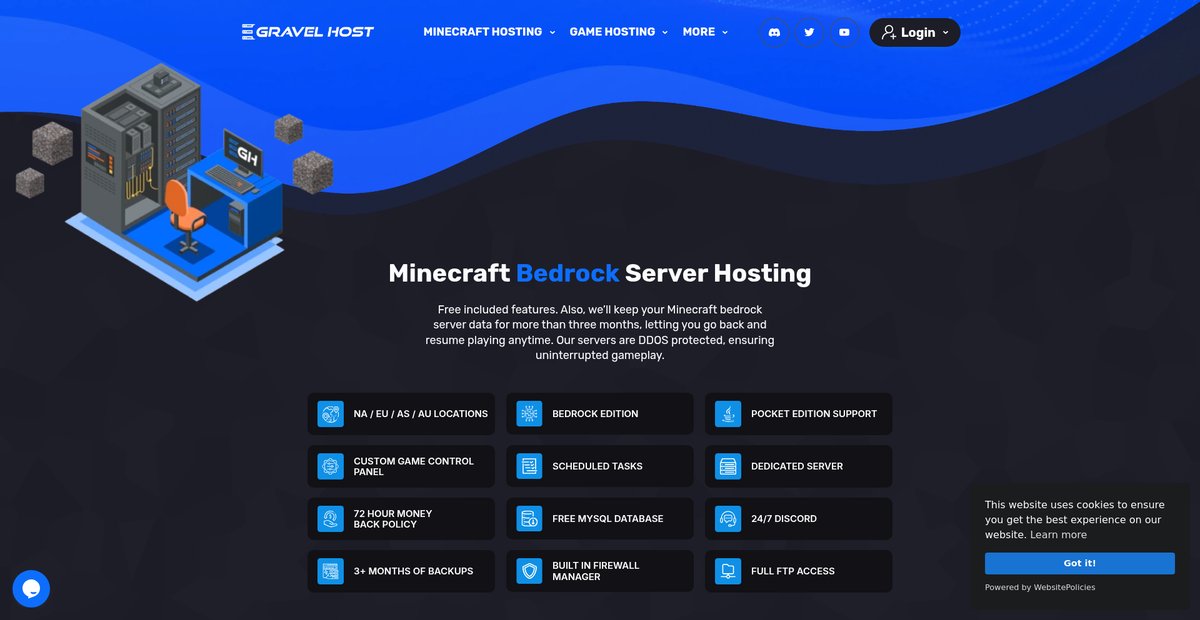Screen dimensions: 1200x620
Task: Expand the More menu
Action: coord(705,32)
